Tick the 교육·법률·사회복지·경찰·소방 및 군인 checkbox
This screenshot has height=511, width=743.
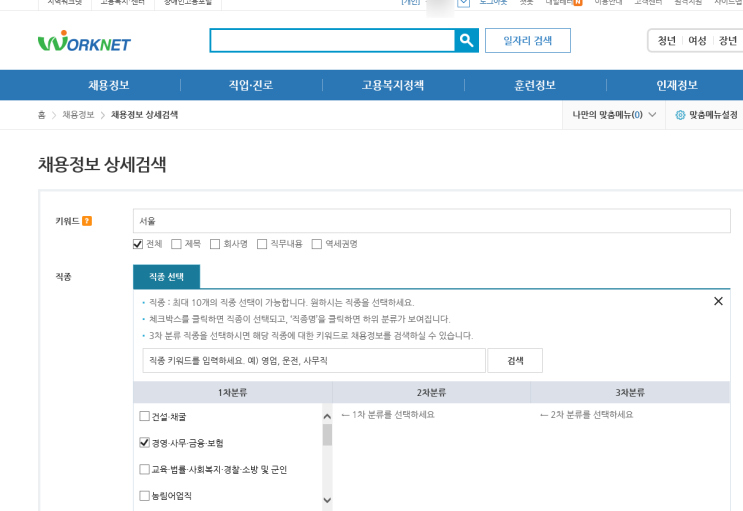point(145,469)
